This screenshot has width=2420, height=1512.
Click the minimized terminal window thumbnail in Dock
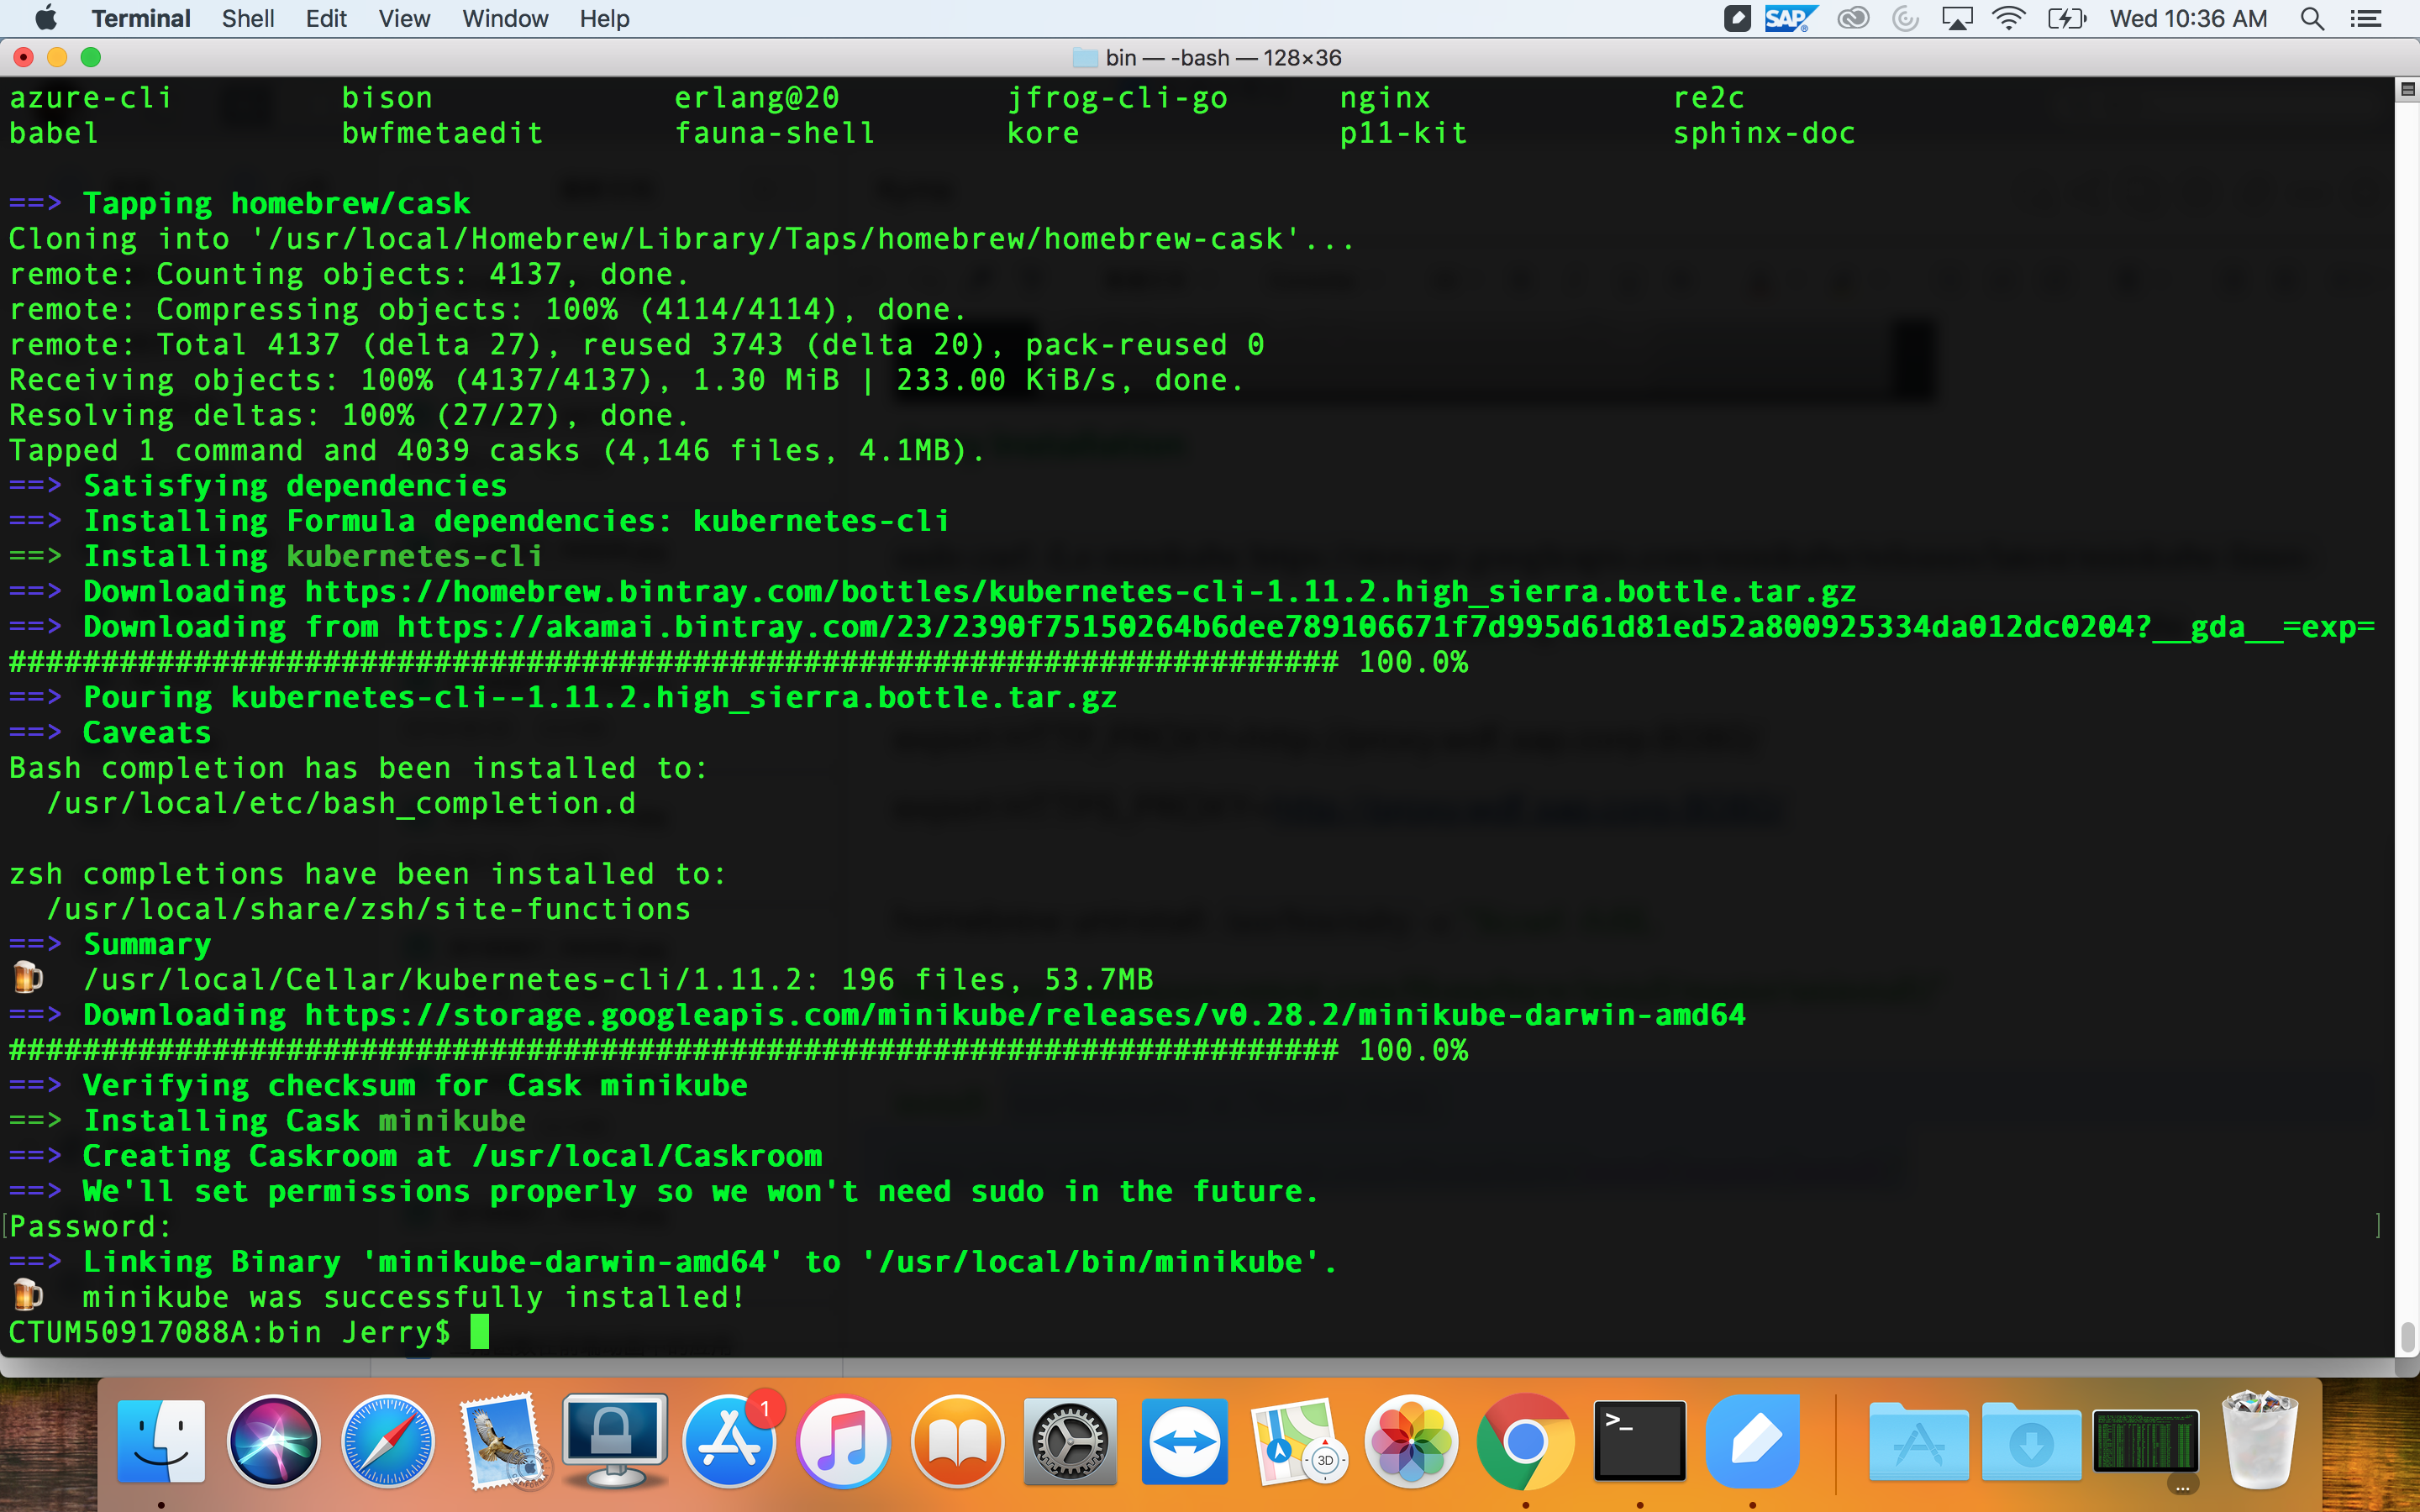(x=2145, y=1441)
